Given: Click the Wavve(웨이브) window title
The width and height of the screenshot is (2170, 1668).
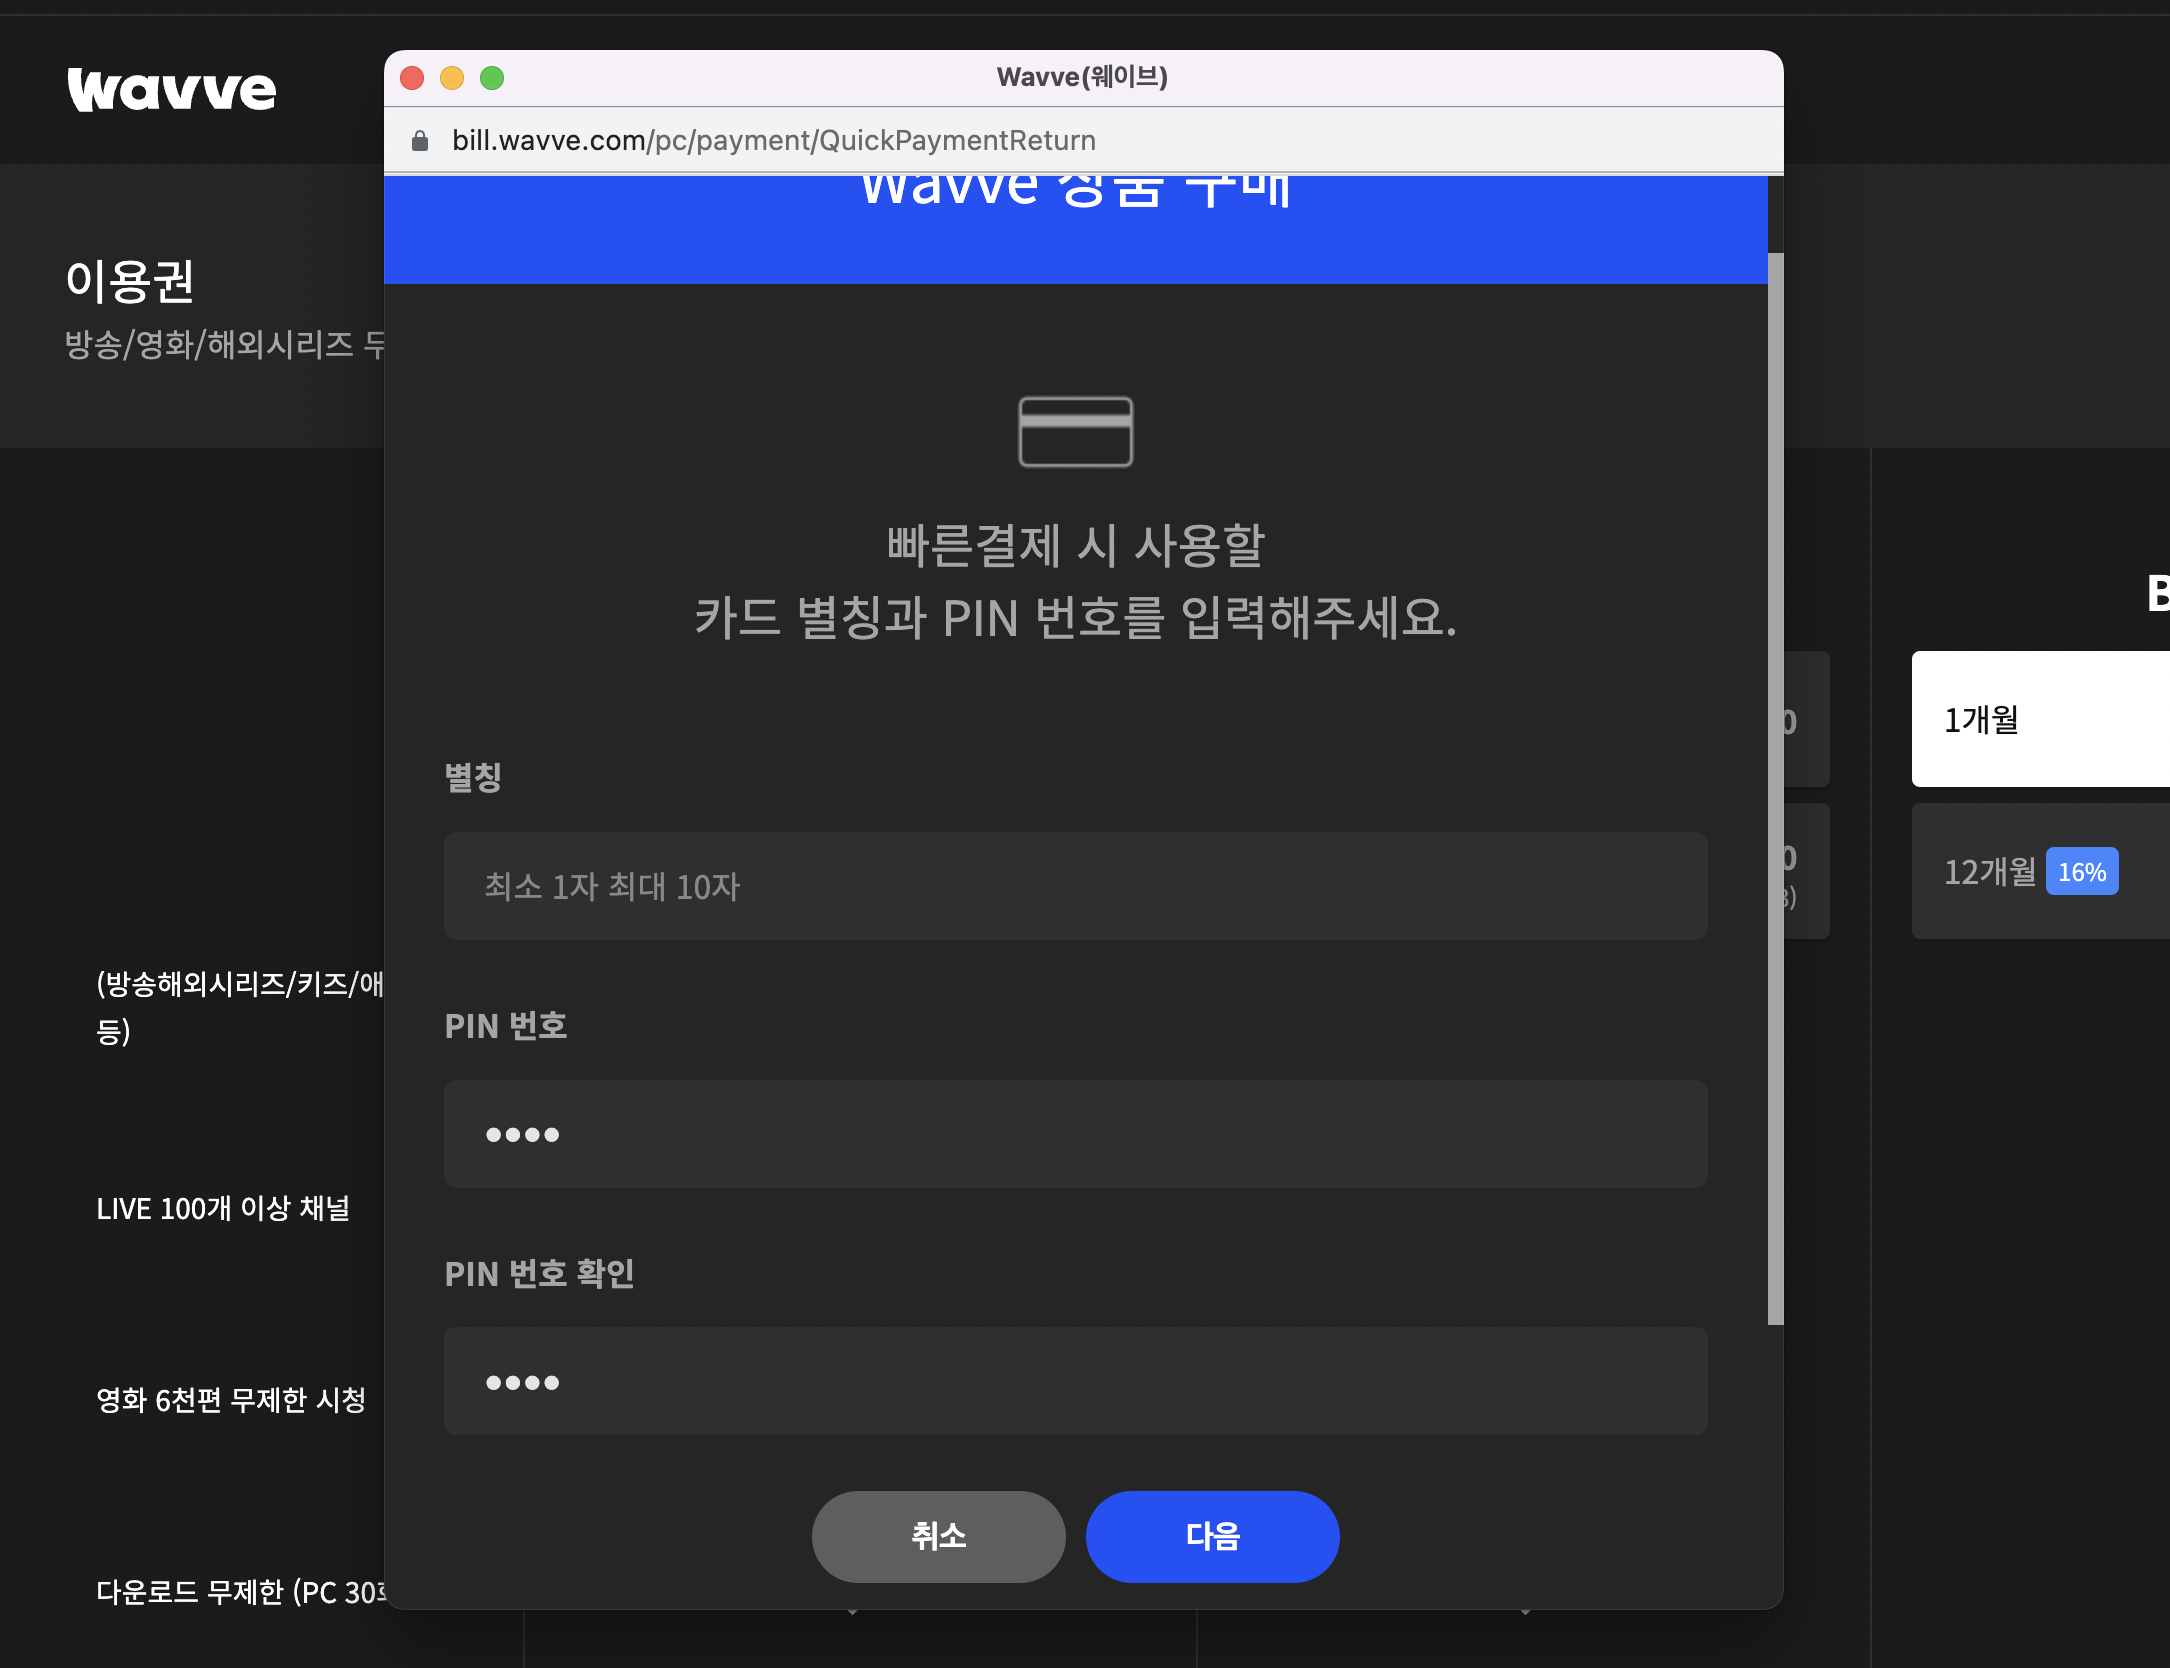Looking at the screenshot, I should tap(1082, 77).
